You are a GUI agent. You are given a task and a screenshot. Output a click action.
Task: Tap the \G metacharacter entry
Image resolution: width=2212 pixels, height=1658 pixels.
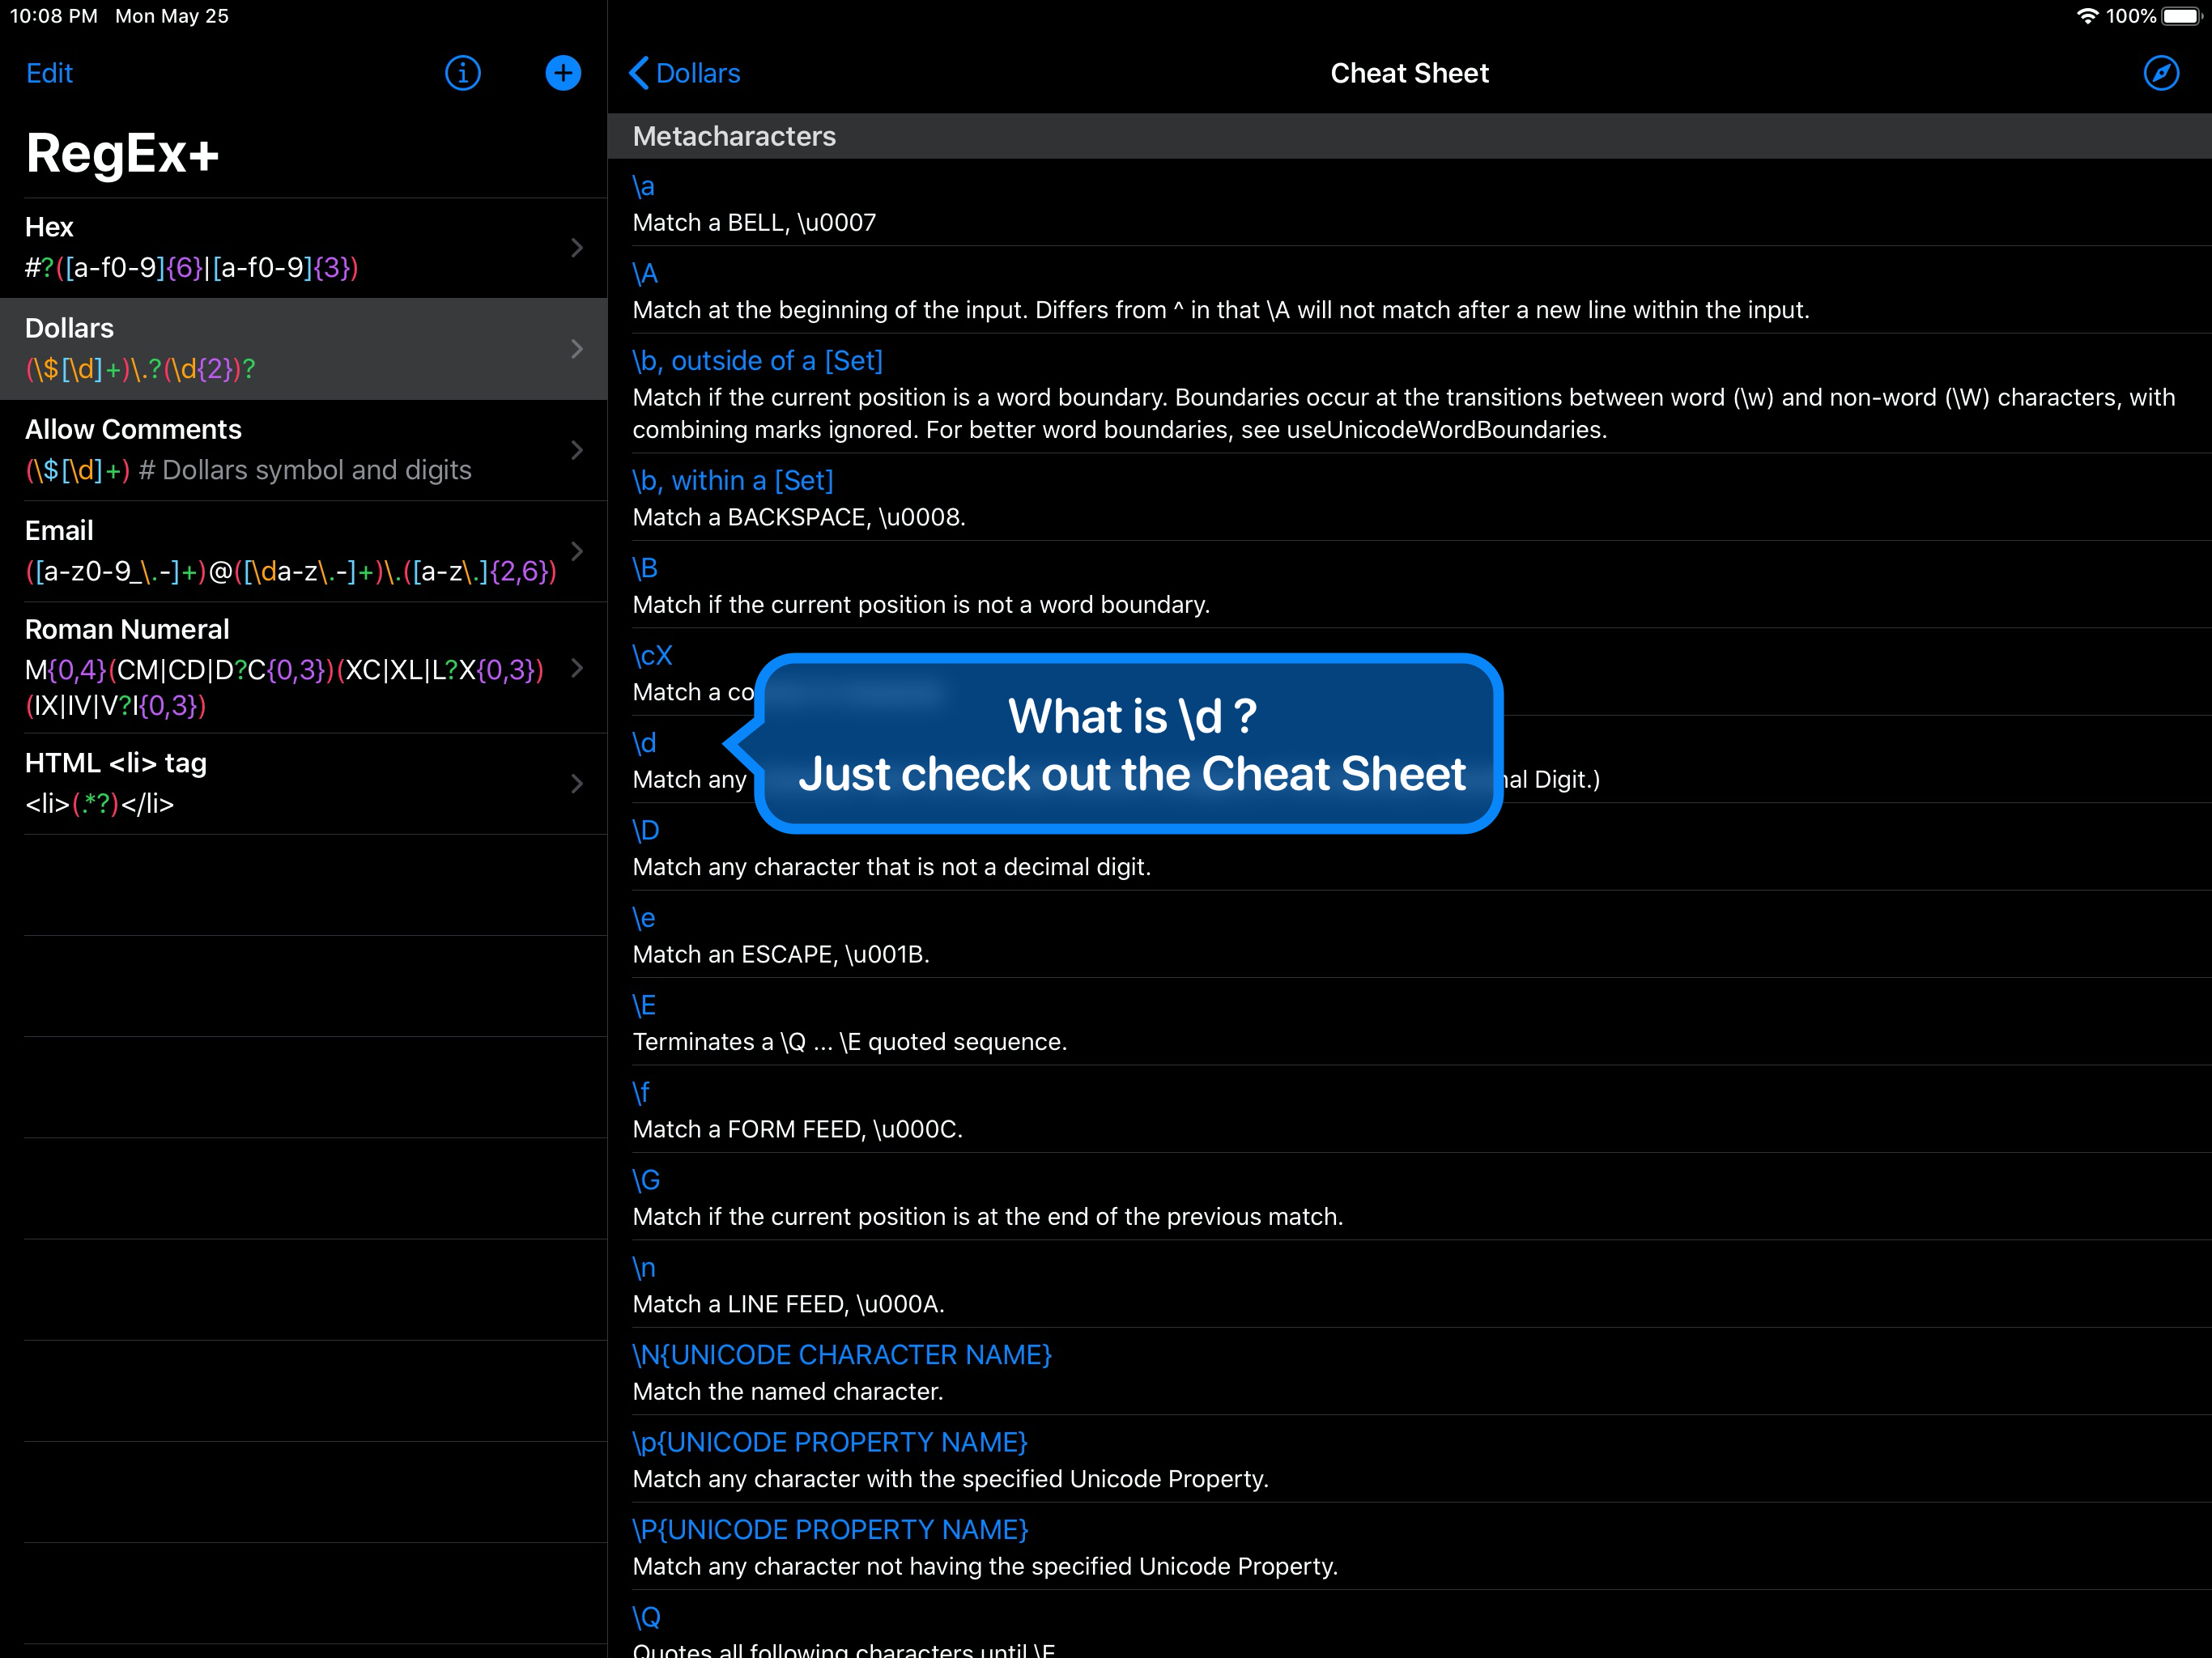point(646,1180)
